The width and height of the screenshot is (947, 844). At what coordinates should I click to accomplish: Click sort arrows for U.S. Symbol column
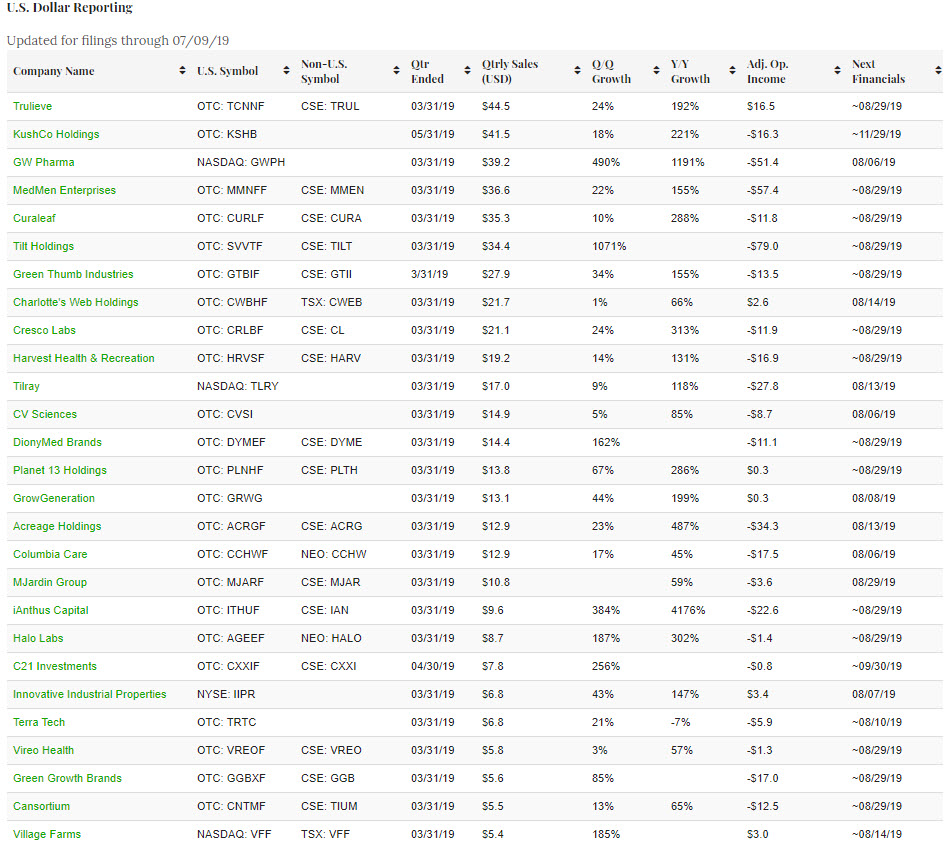point(286,71)
